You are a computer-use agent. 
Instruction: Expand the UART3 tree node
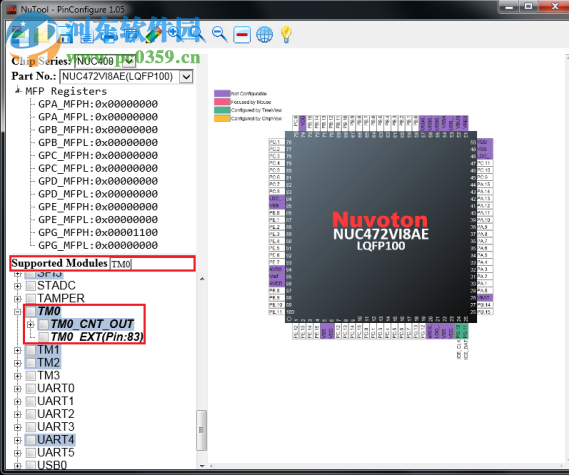click(x=17, y=427)
